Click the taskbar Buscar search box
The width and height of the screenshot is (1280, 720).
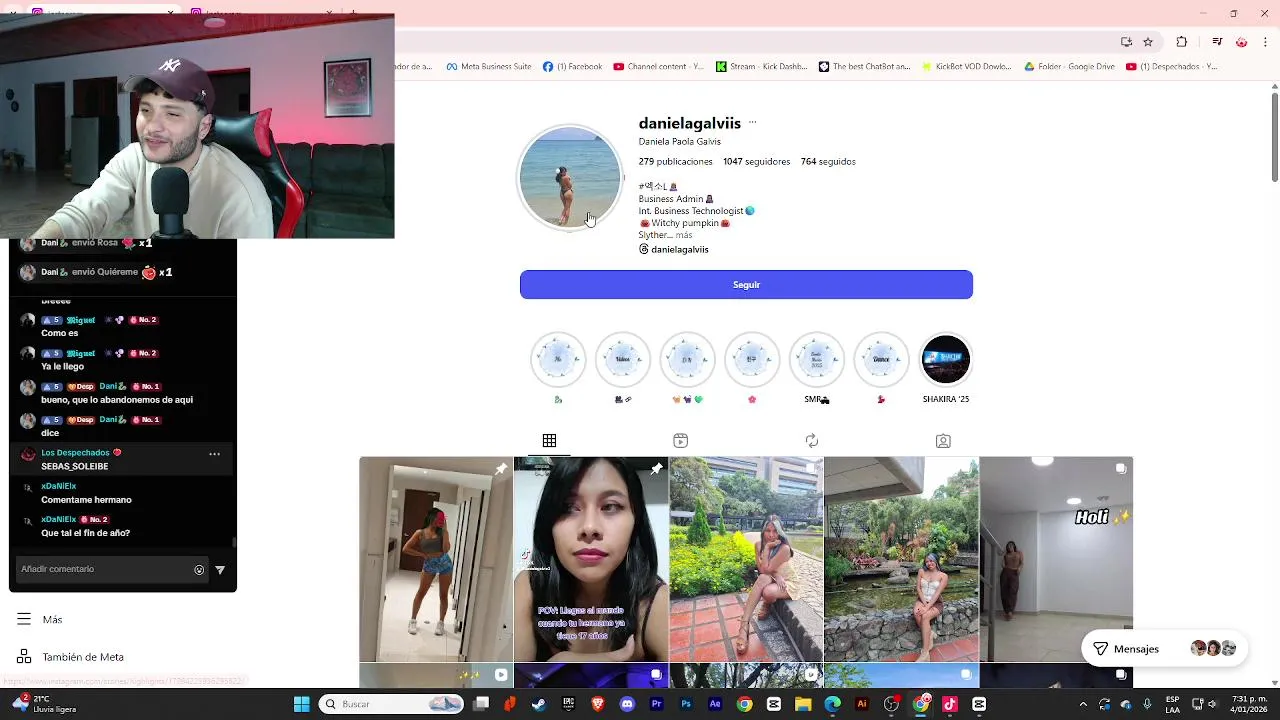point(393,704)
